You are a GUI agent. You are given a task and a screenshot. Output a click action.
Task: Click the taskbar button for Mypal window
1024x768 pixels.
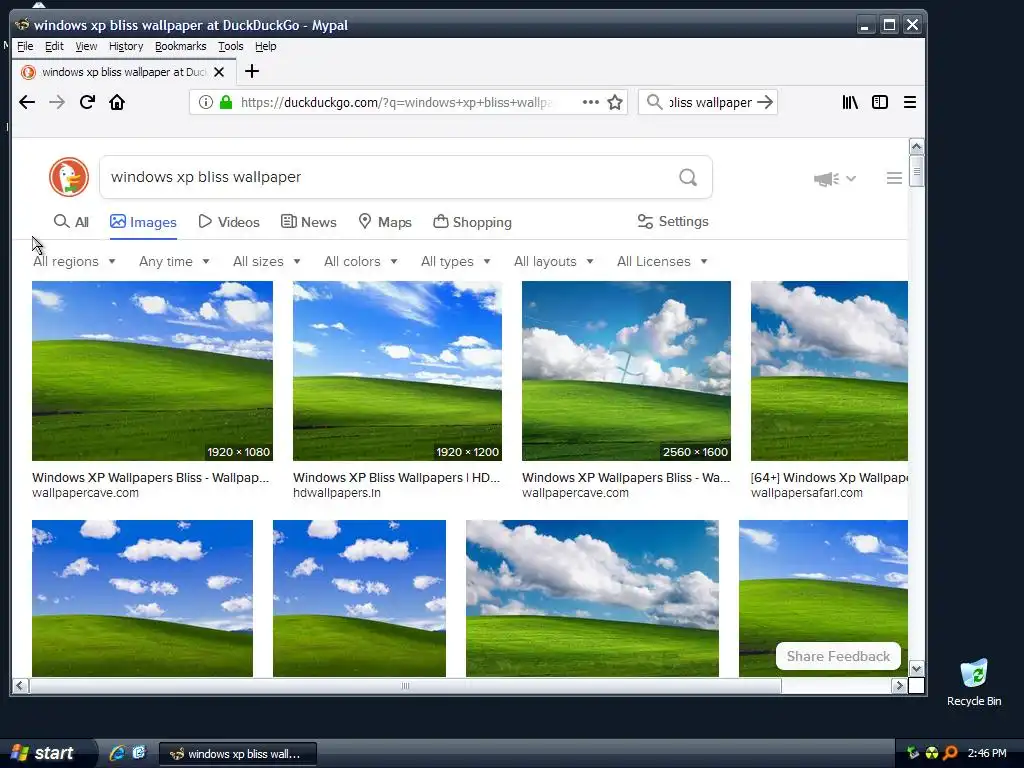click(238, 754)
